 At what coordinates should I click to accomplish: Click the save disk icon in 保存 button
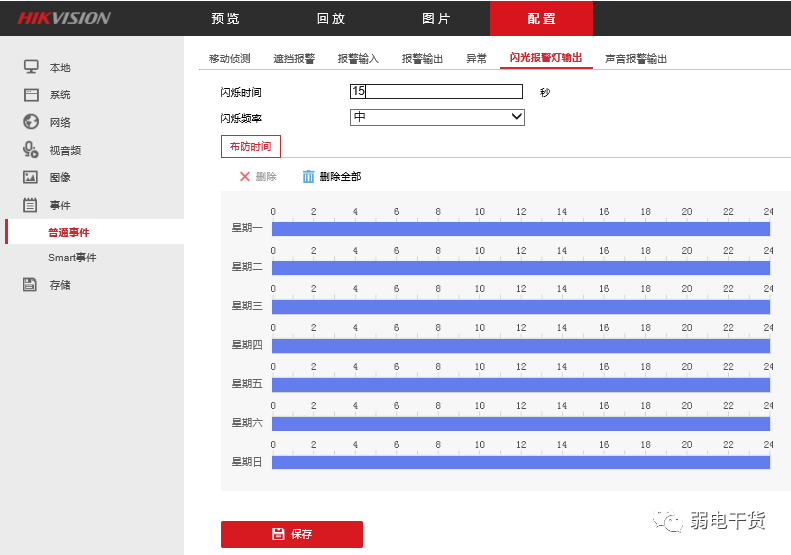coord(278,534)
